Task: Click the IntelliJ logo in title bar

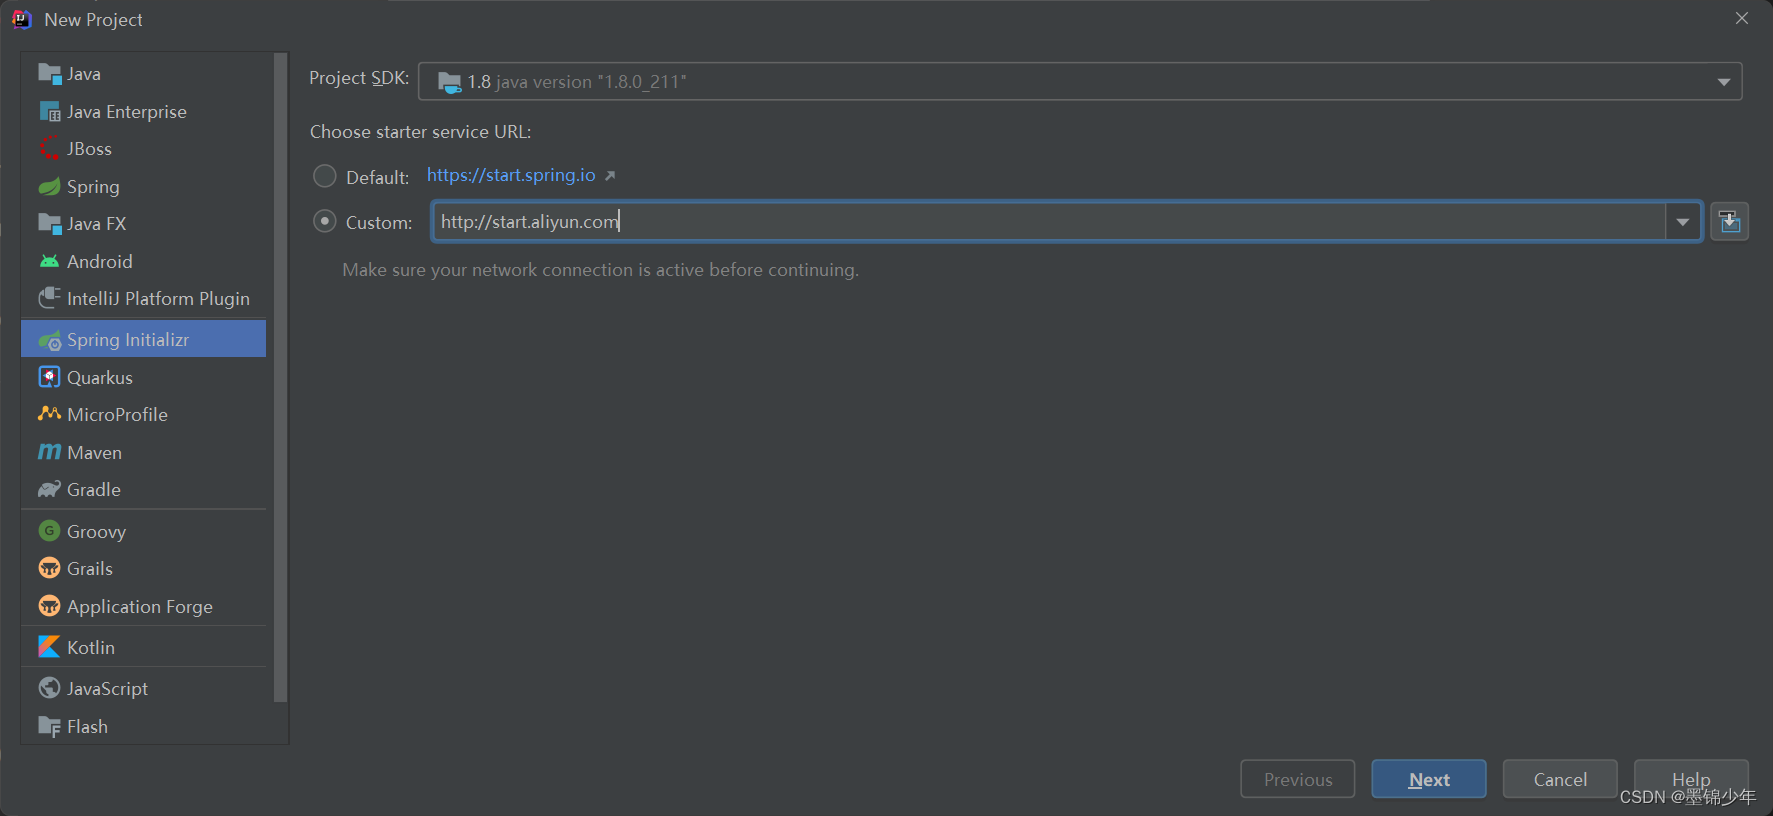Action: tap(21, 19)
